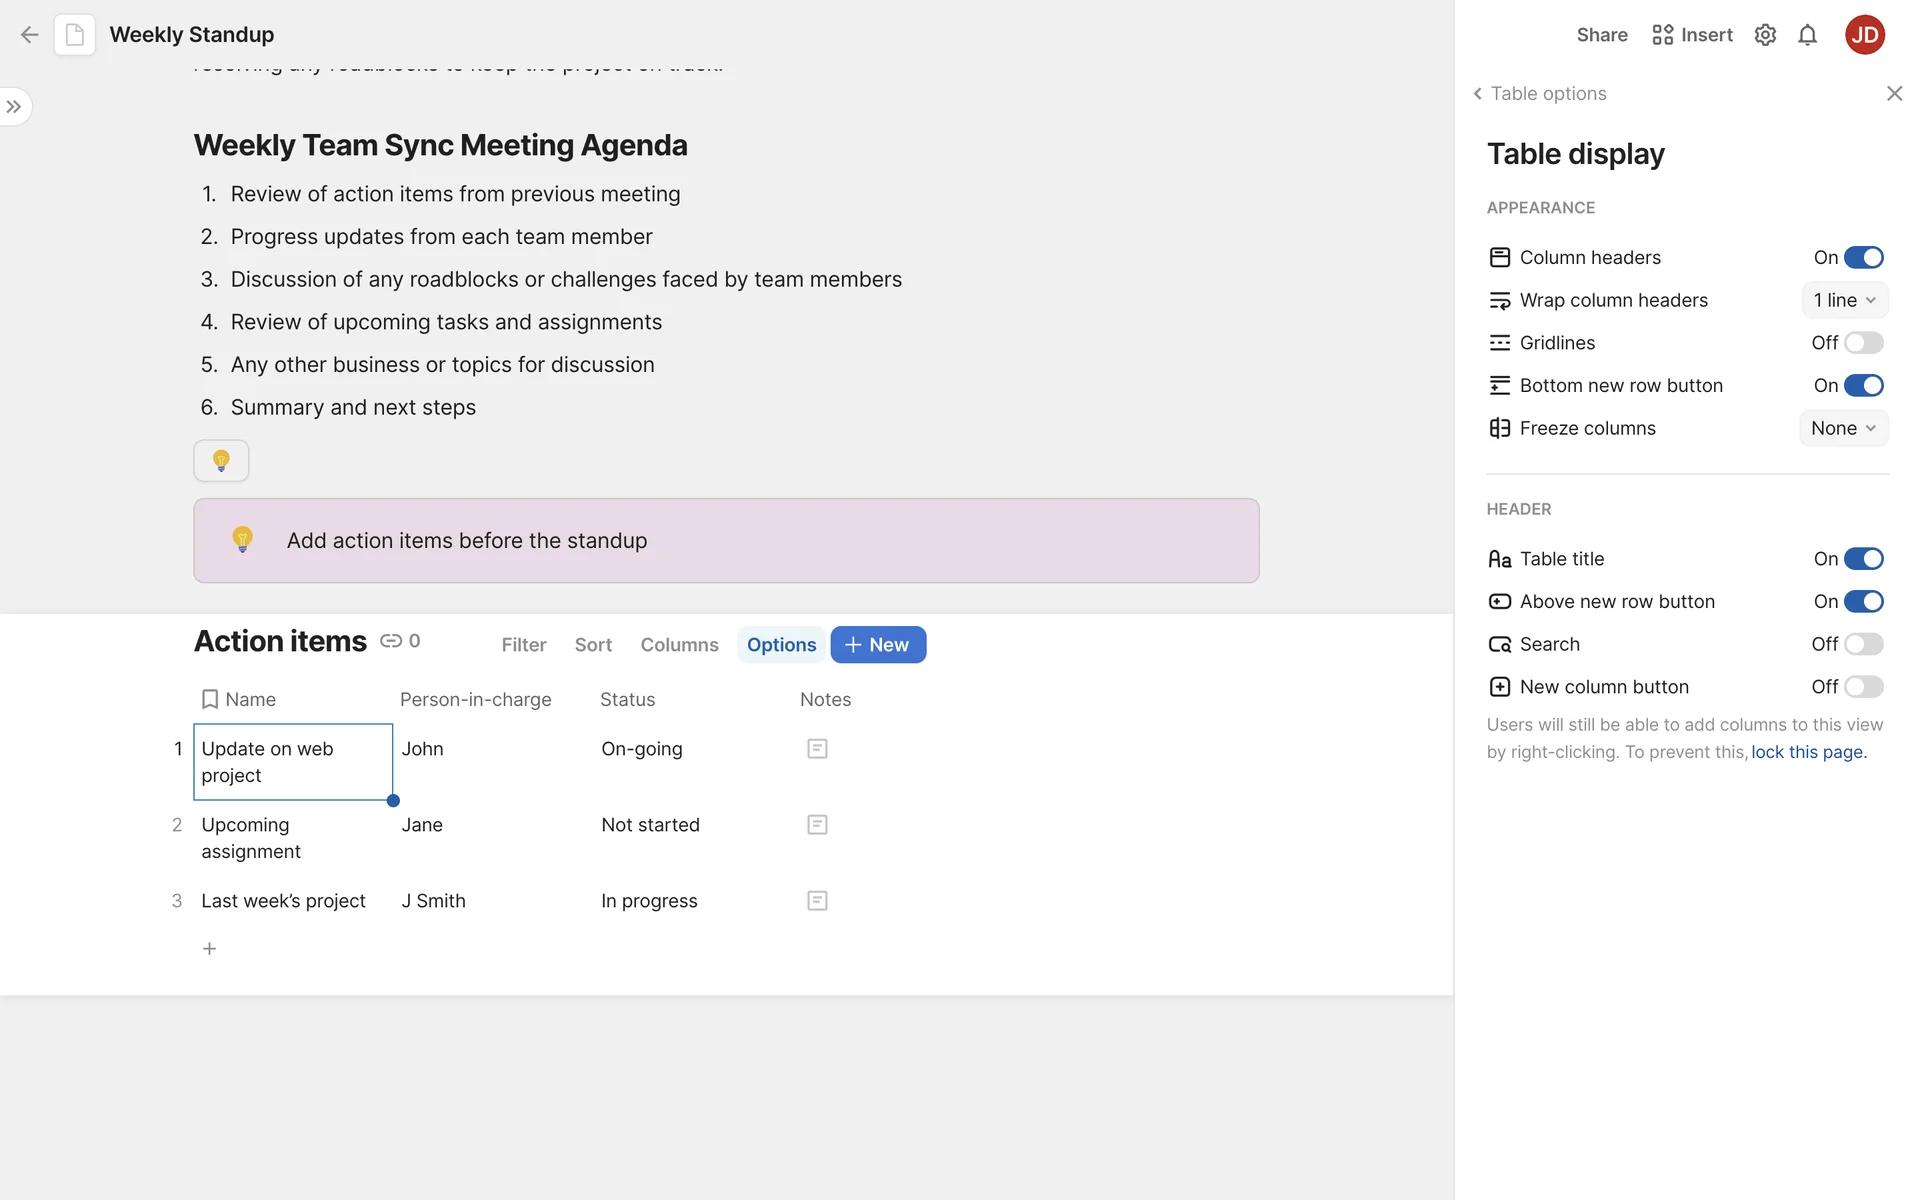Turn on the Gridlines toggle
The height and width of the screenshot is (1200, 1920).
1863,343
